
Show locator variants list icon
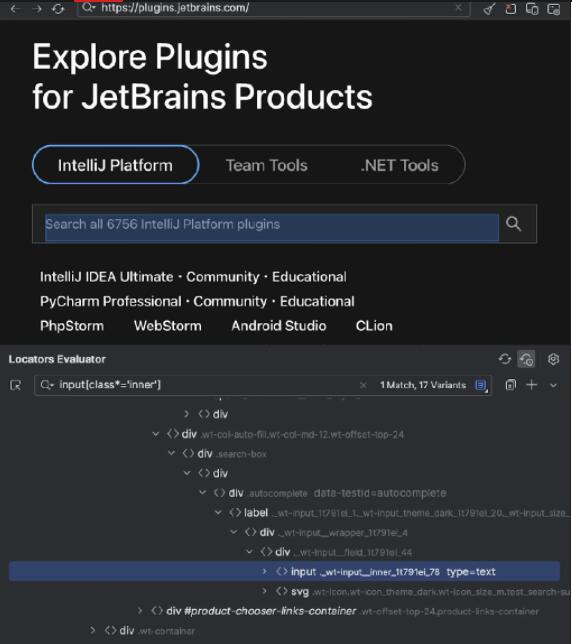point(481,385)
